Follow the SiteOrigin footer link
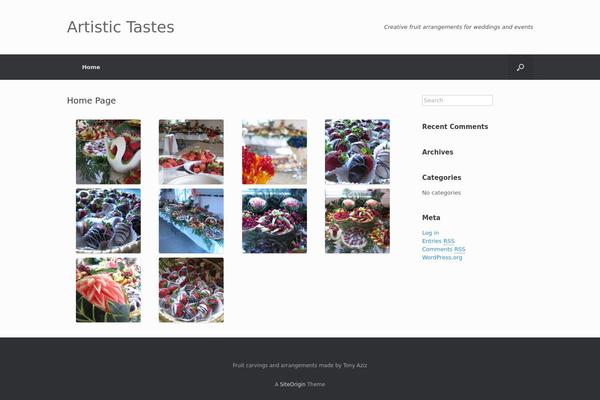The image size is (600, 400). tap(292, 384)
